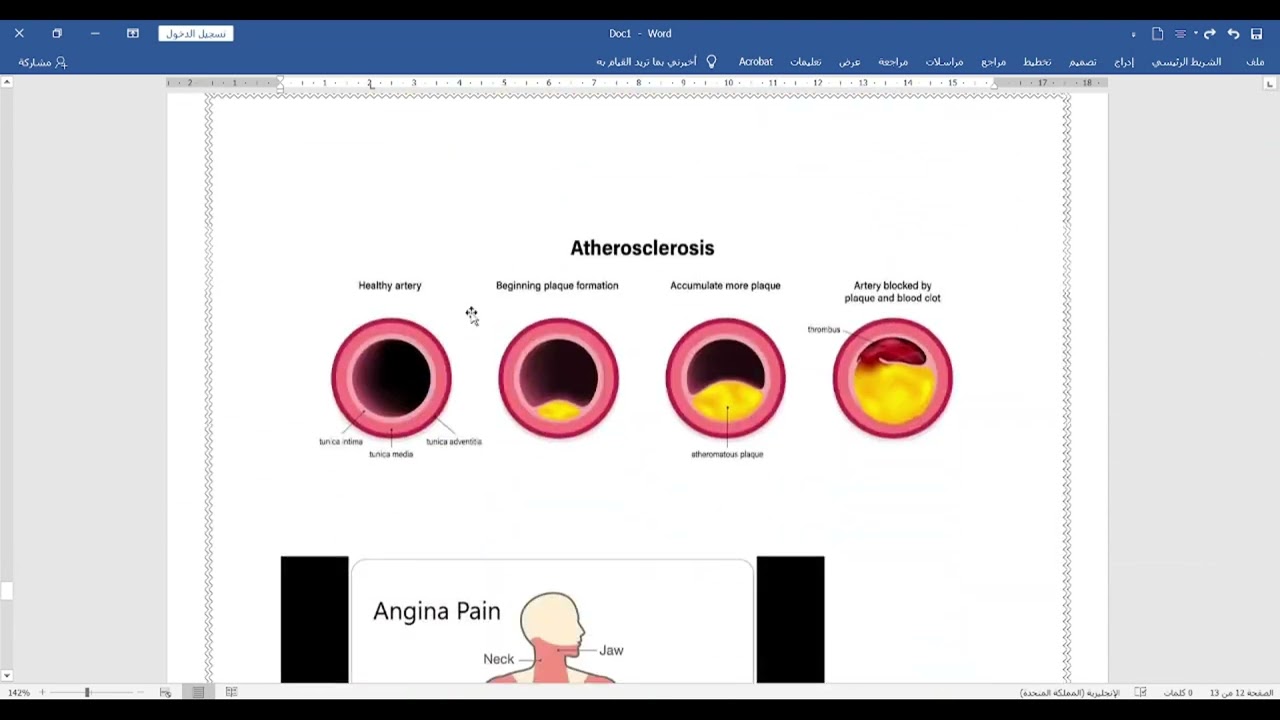Image resolution: width=1280 pixels, height=720 pixels.
Task: Click the 'Healthy artery' caption
Action: [x=390, y=286]
